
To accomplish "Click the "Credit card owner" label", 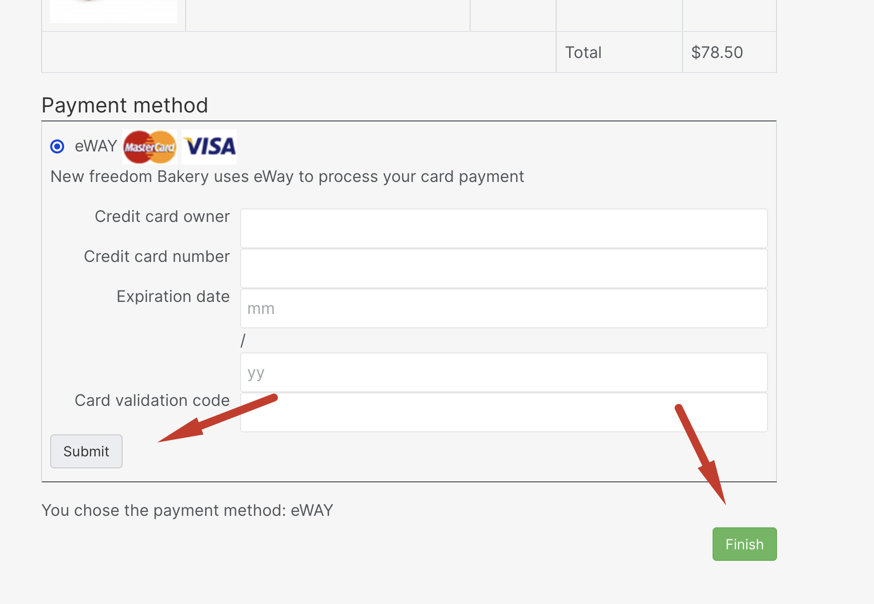I will click(x=162, y=216).
